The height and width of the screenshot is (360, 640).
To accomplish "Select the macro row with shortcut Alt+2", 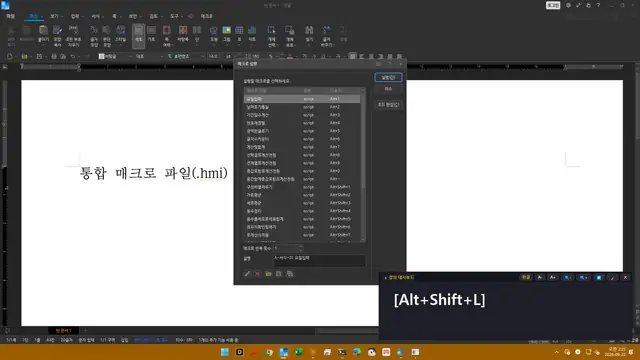I will [302, 107].
